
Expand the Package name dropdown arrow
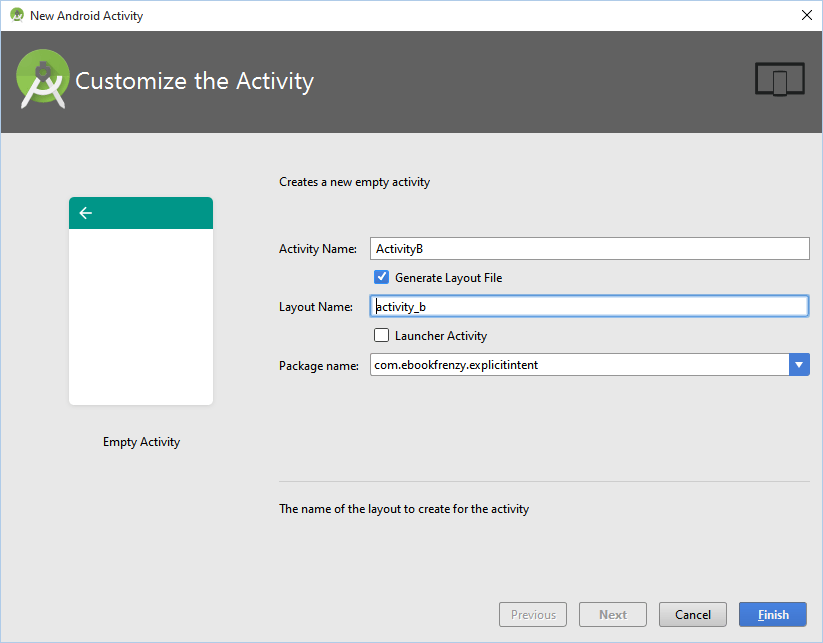coord(799,365)
